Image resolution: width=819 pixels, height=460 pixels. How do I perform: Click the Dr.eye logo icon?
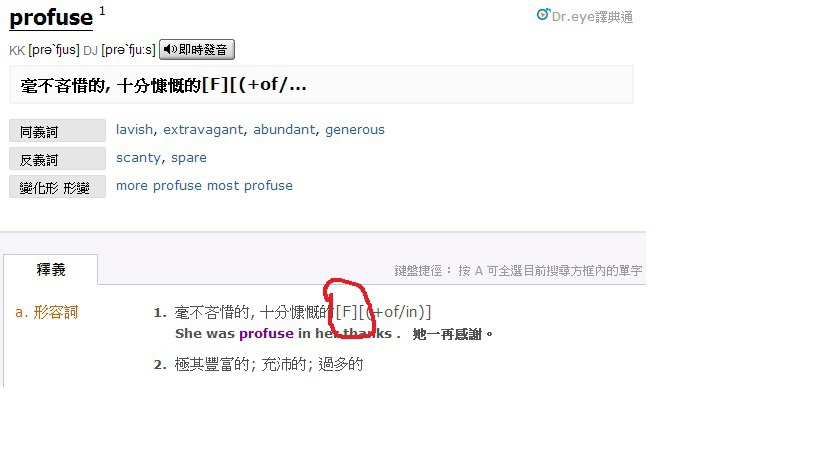pyautogui.click(x=543, y=15)
